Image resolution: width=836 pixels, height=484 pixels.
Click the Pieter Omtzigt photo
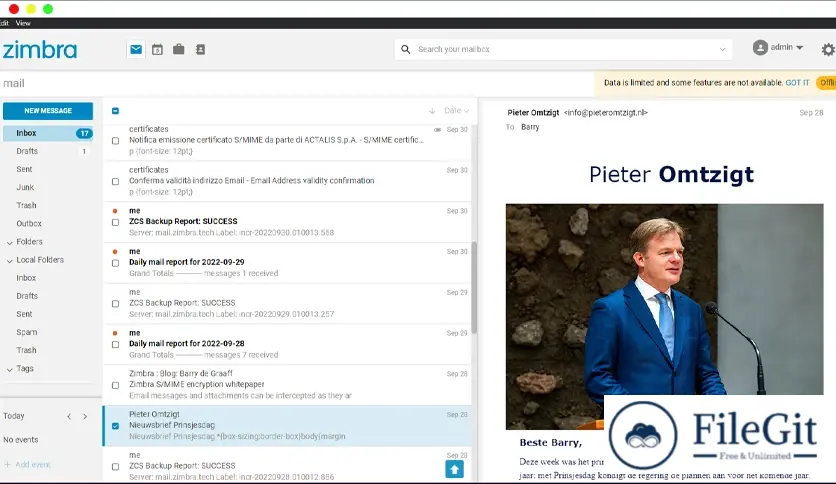click(x=664, y=316)
